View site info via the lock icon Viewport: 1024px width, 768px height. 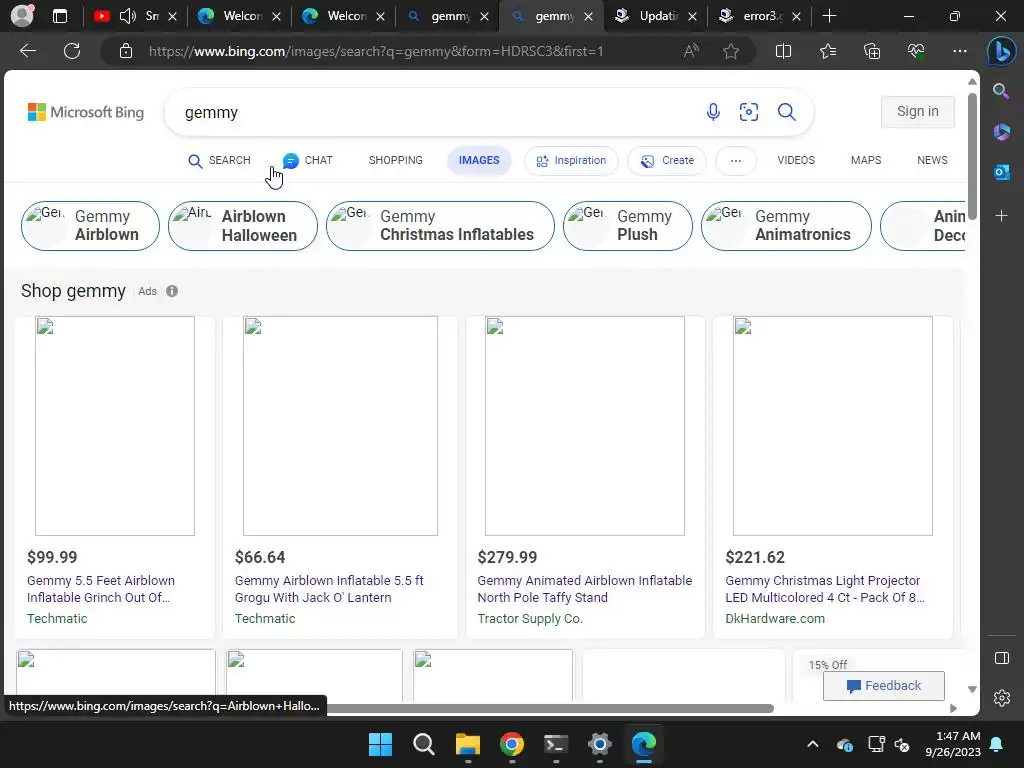[x=126, y=51]
